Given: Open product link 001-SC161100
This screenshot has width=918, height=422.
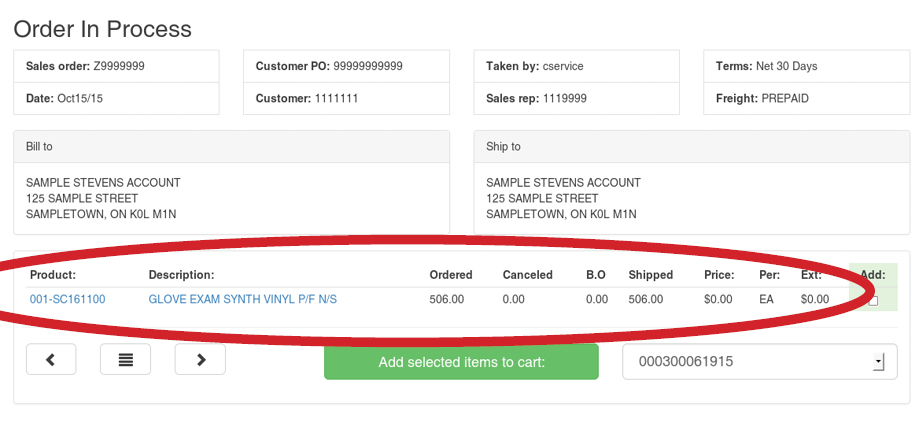Looking at the screenshot, I should [x=68, y=299].
